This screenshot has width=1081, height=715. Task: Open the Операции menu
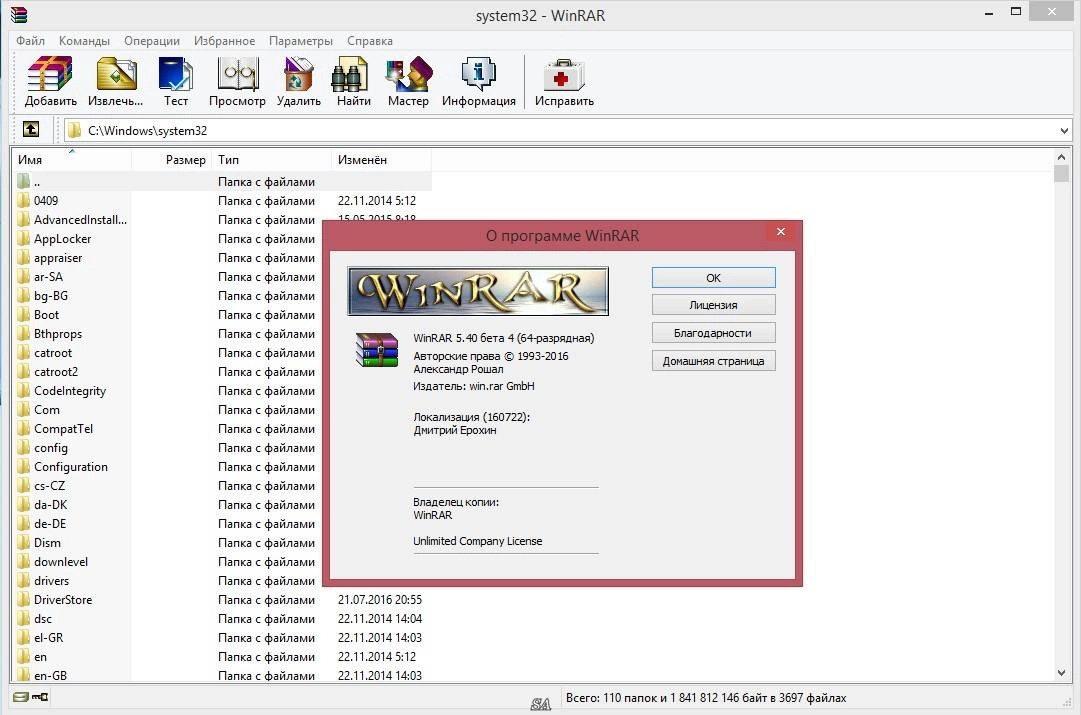tap(152, 41)
